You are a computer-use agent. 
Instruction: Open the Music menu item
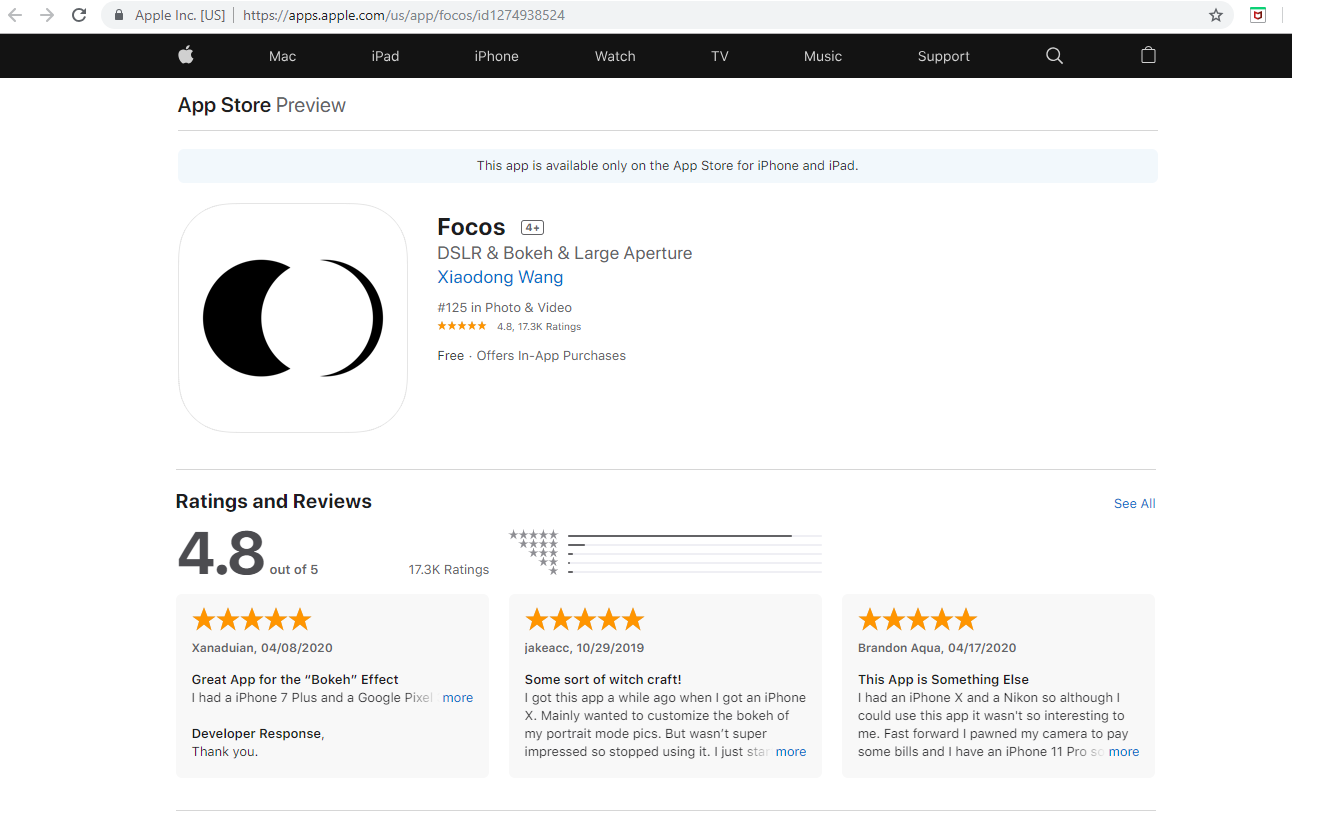click(823, 56)
